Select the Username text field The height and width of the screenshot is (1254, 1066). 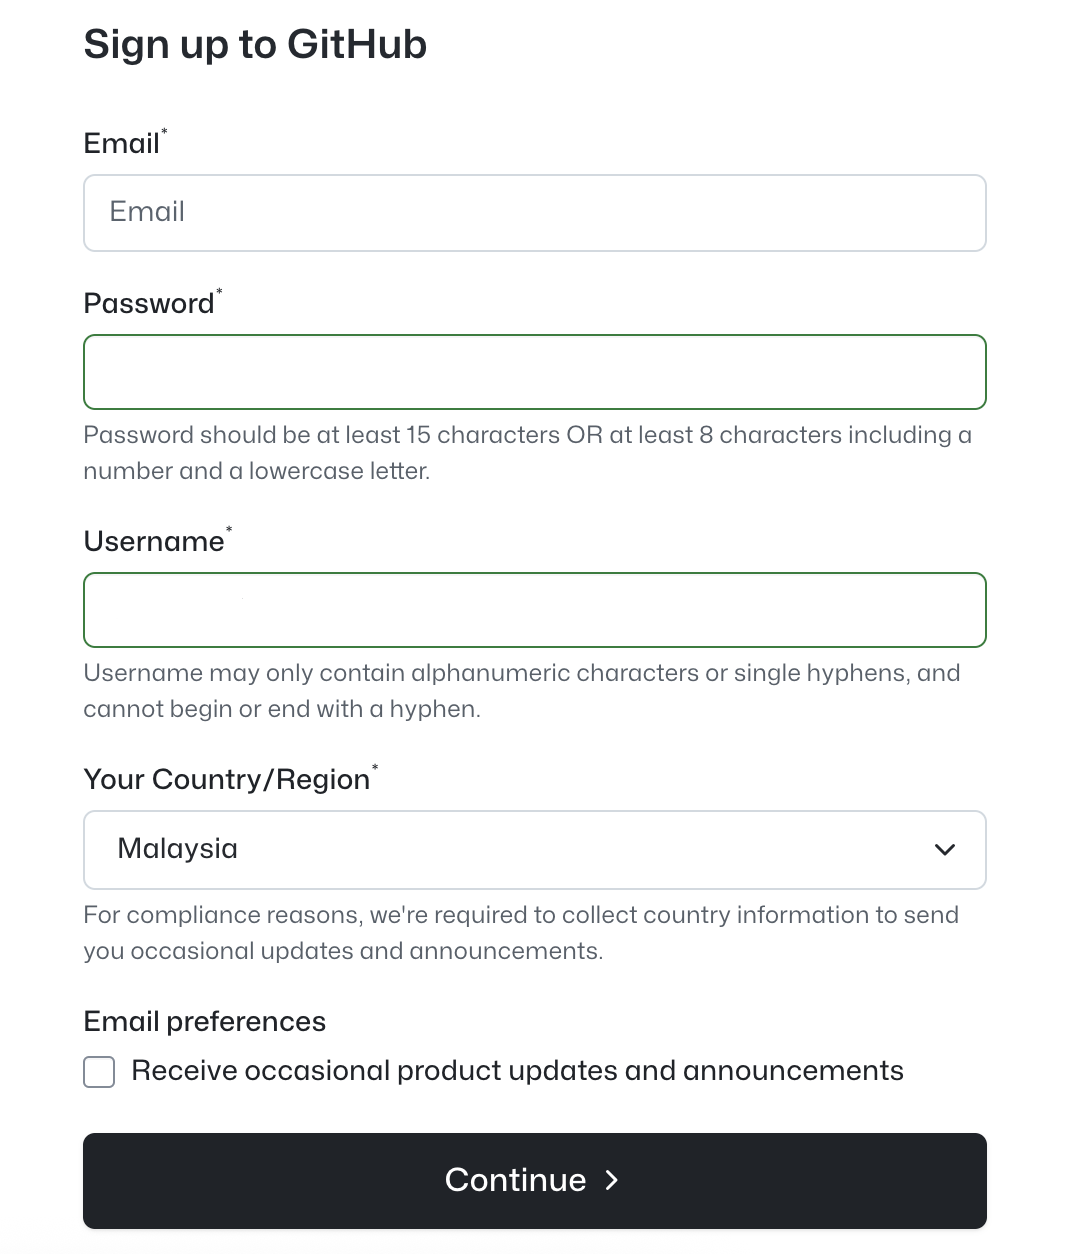535,609
